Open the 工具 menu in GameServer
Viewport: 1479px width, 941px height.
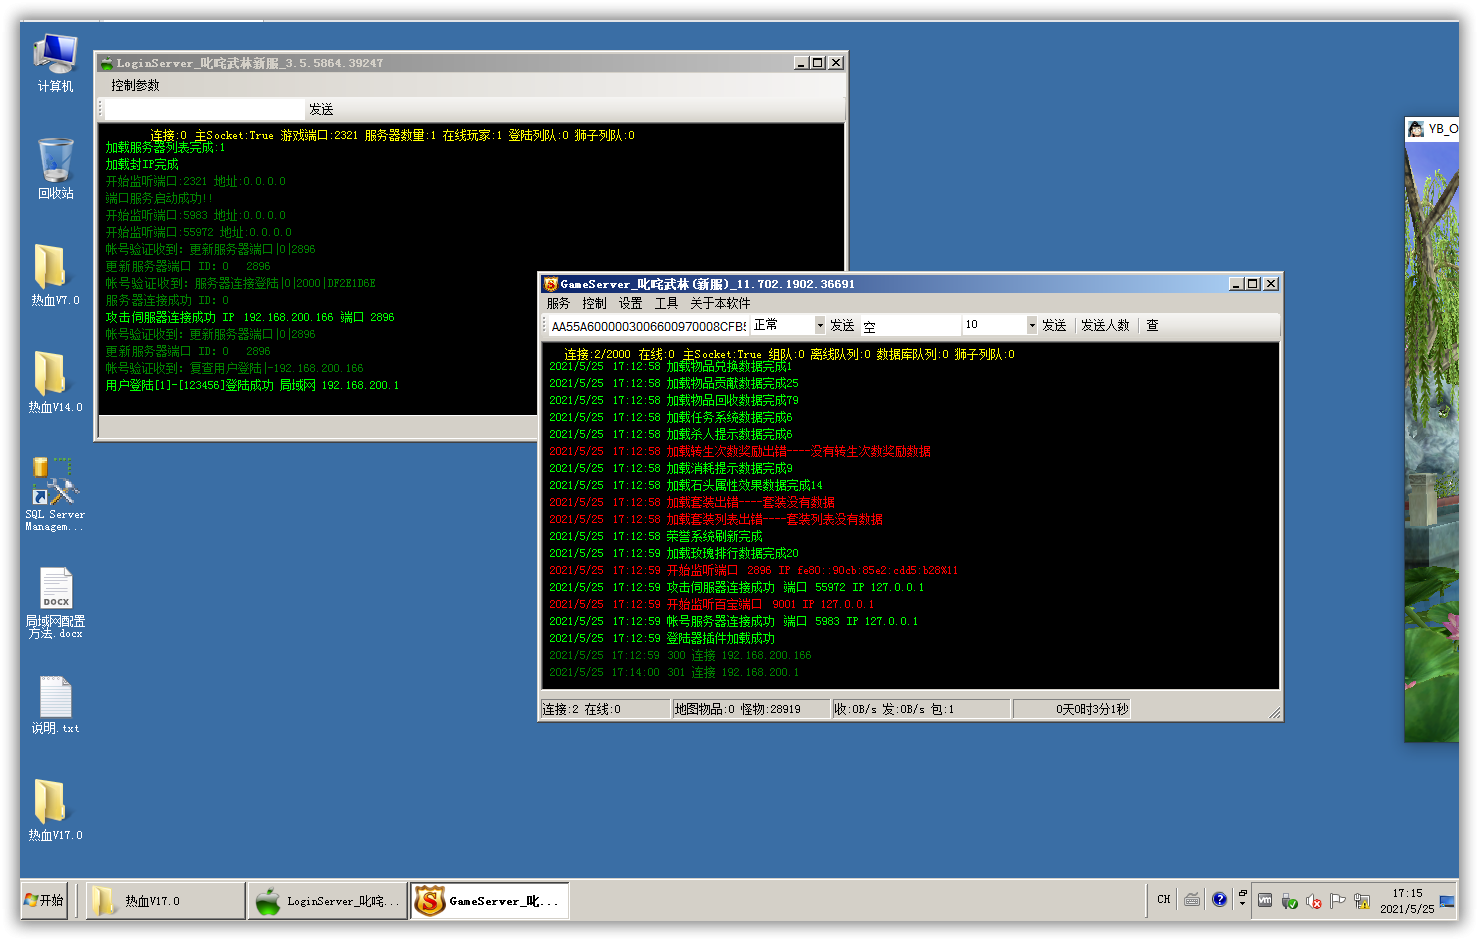(666, 303)
